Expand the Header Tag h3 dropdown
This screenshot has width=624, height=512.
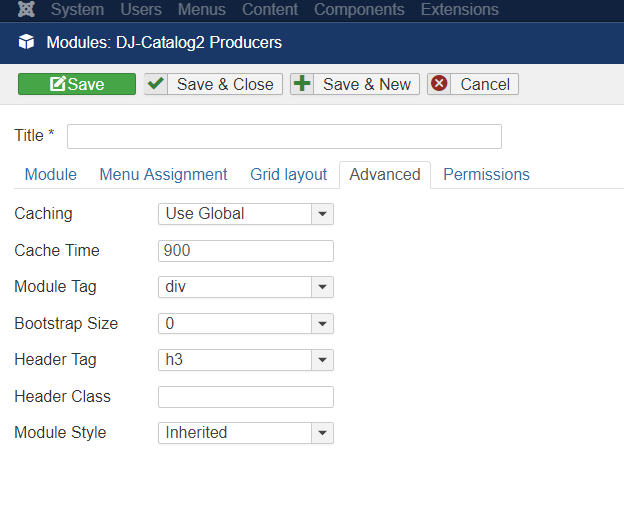246,360
